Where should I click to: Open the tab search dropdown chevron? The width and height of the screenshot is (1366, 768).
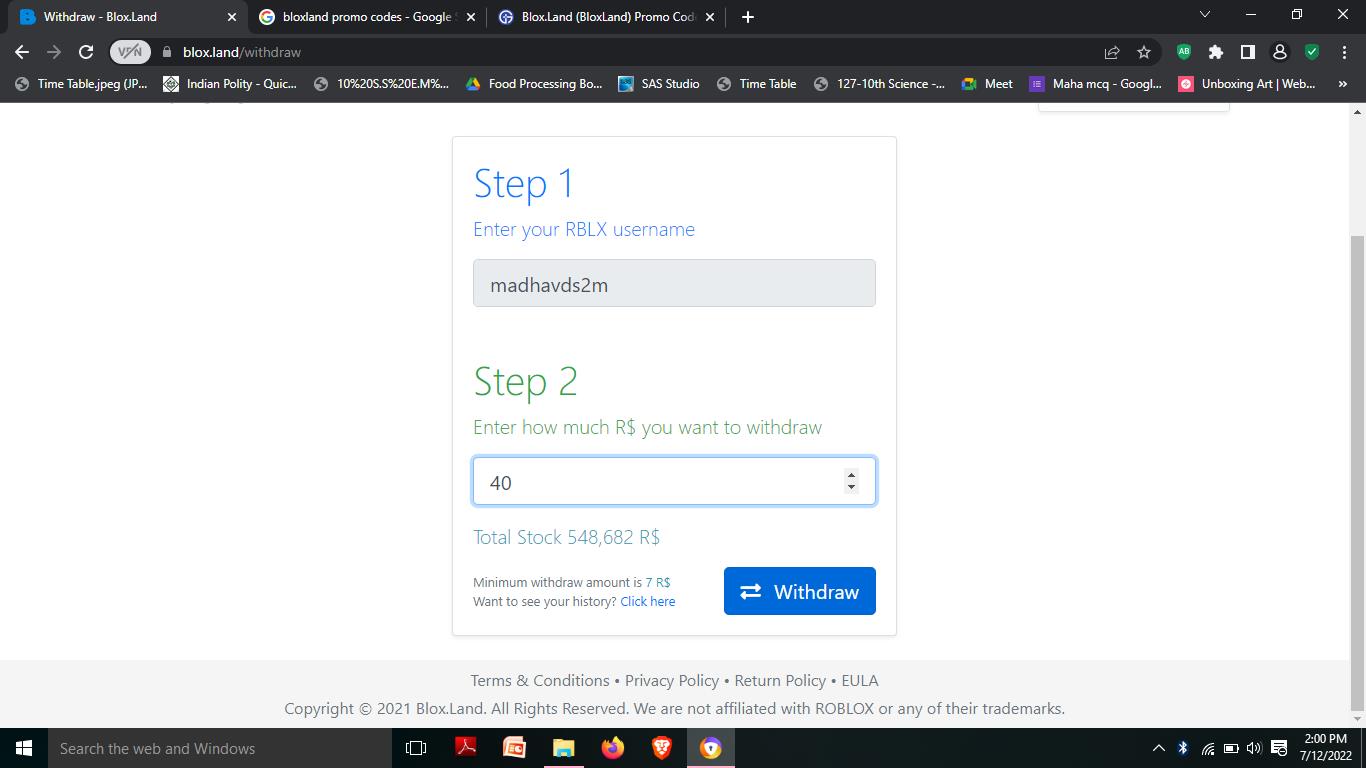point(1204,15)
